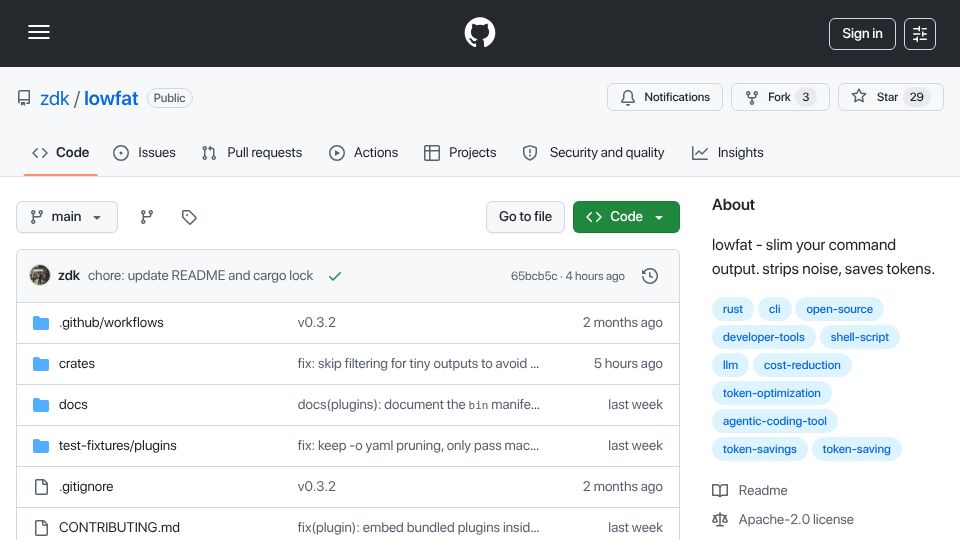Open commit 'fix(plugin): embed bundled plugins'
The width and height of the screenshot is (960, 540).
418,527
